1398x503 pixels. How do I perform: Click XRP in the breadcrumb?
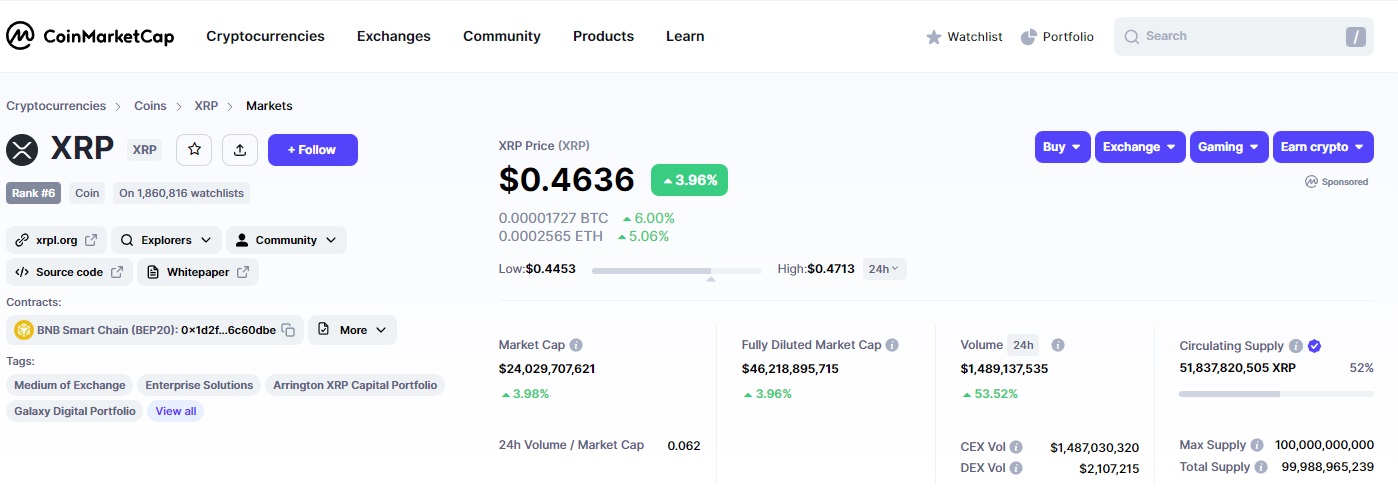click(206, 106)
